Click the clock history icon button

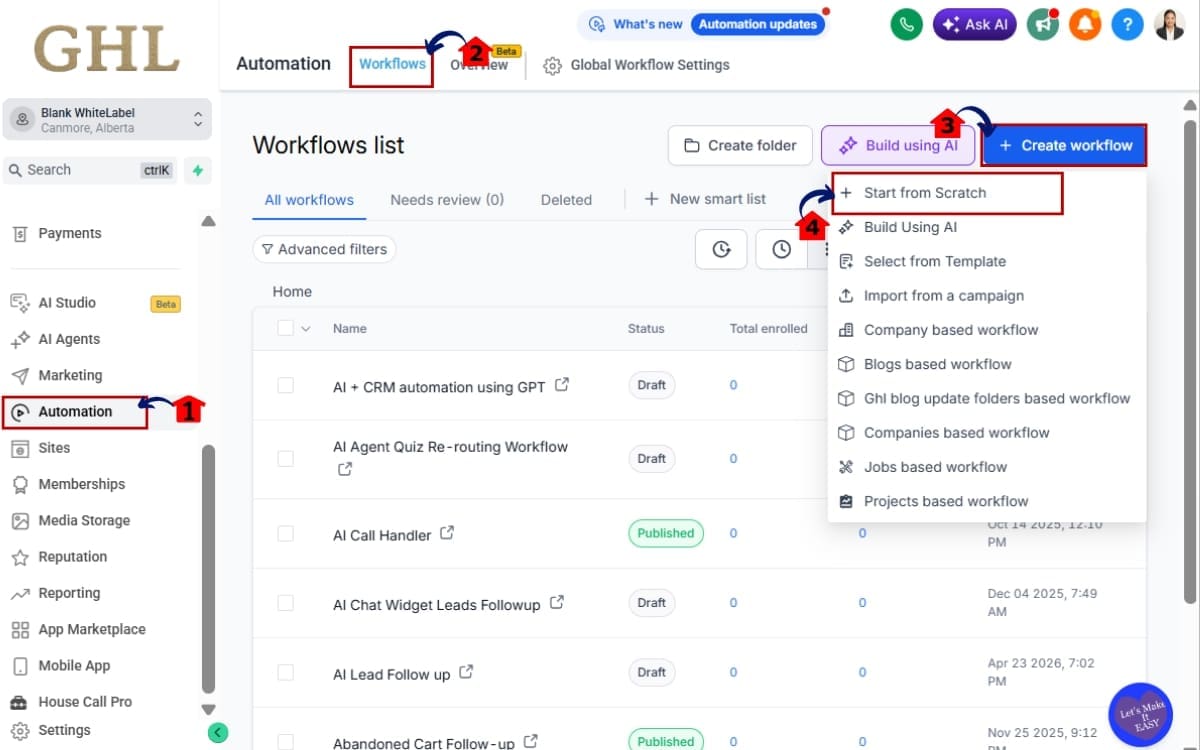tap(781, 249)
